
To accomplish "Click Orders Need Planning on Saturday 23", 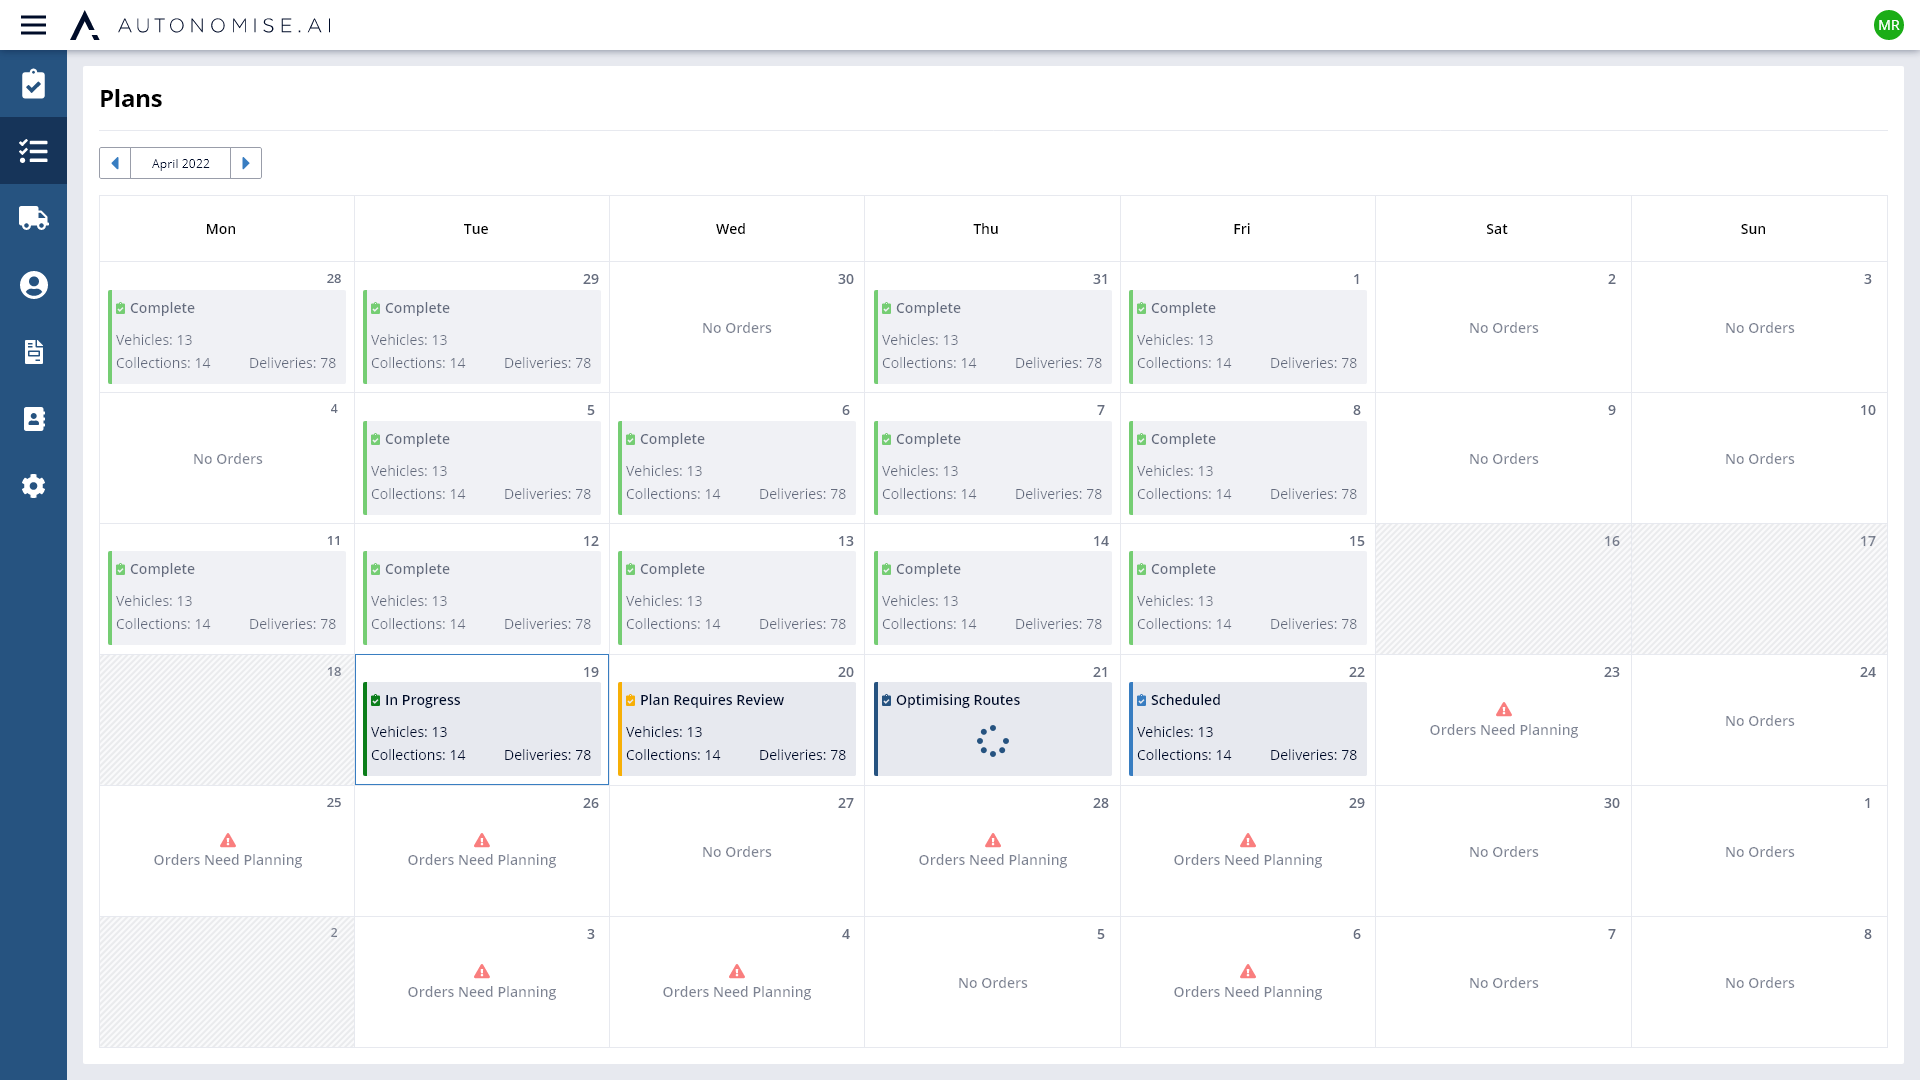I will (1503, 730).
